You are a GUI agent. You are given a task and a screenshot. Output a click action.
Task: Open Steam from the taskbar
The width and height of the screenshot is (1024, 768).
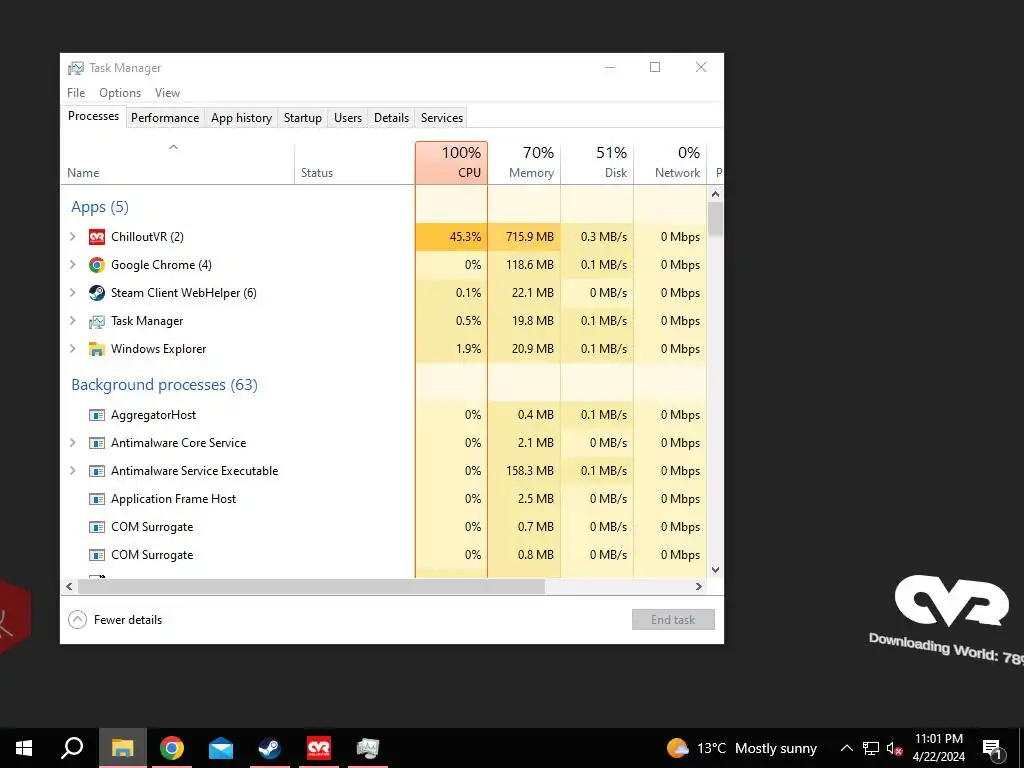pos(269,748)
